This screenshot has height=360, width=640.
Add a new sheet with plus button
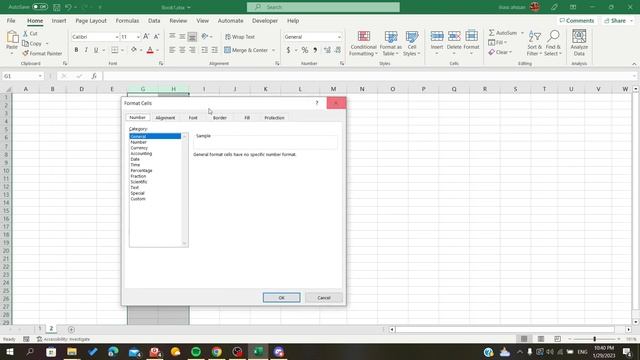coord(71,329)
